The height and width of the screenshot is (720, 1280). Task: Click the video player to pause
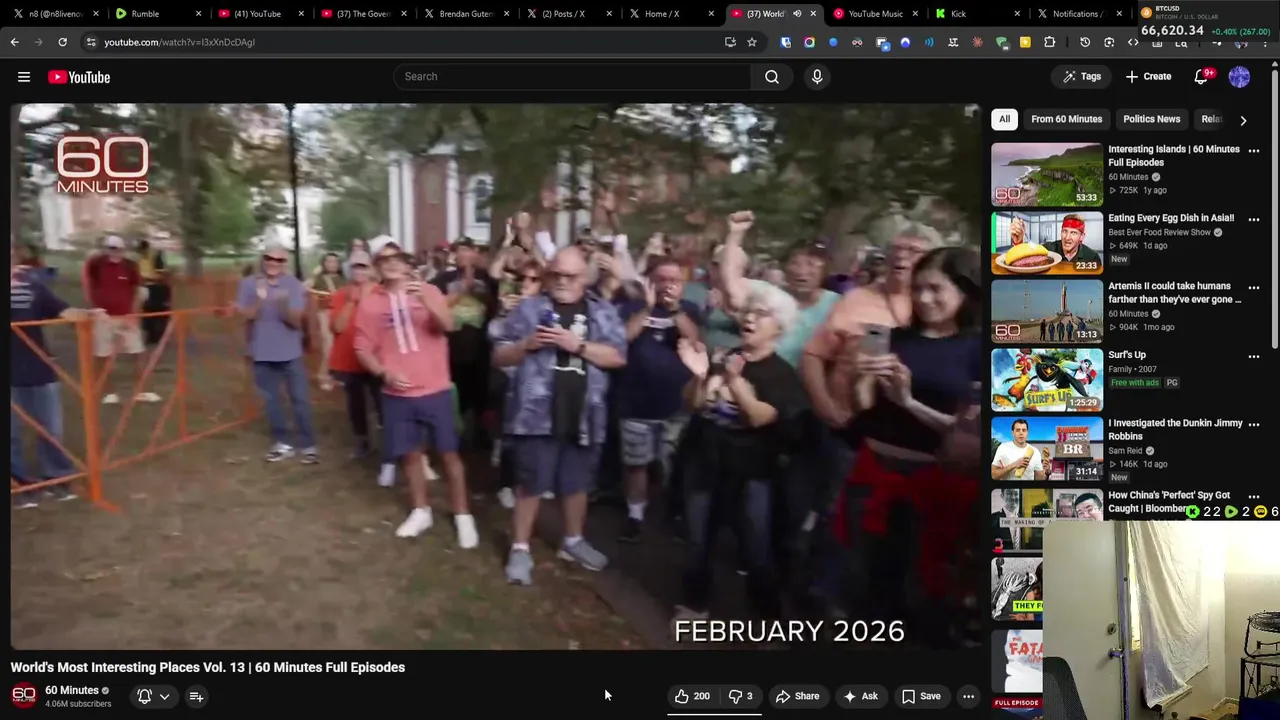pos(495,377)
